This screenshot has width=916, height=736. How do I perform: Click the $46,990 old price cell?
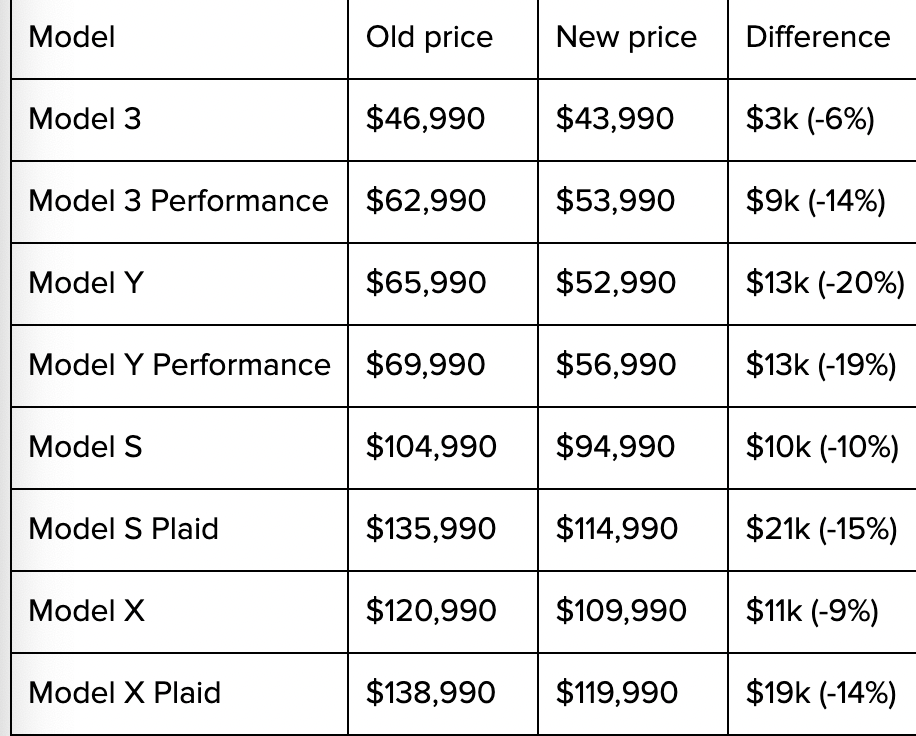pos(425,119)
